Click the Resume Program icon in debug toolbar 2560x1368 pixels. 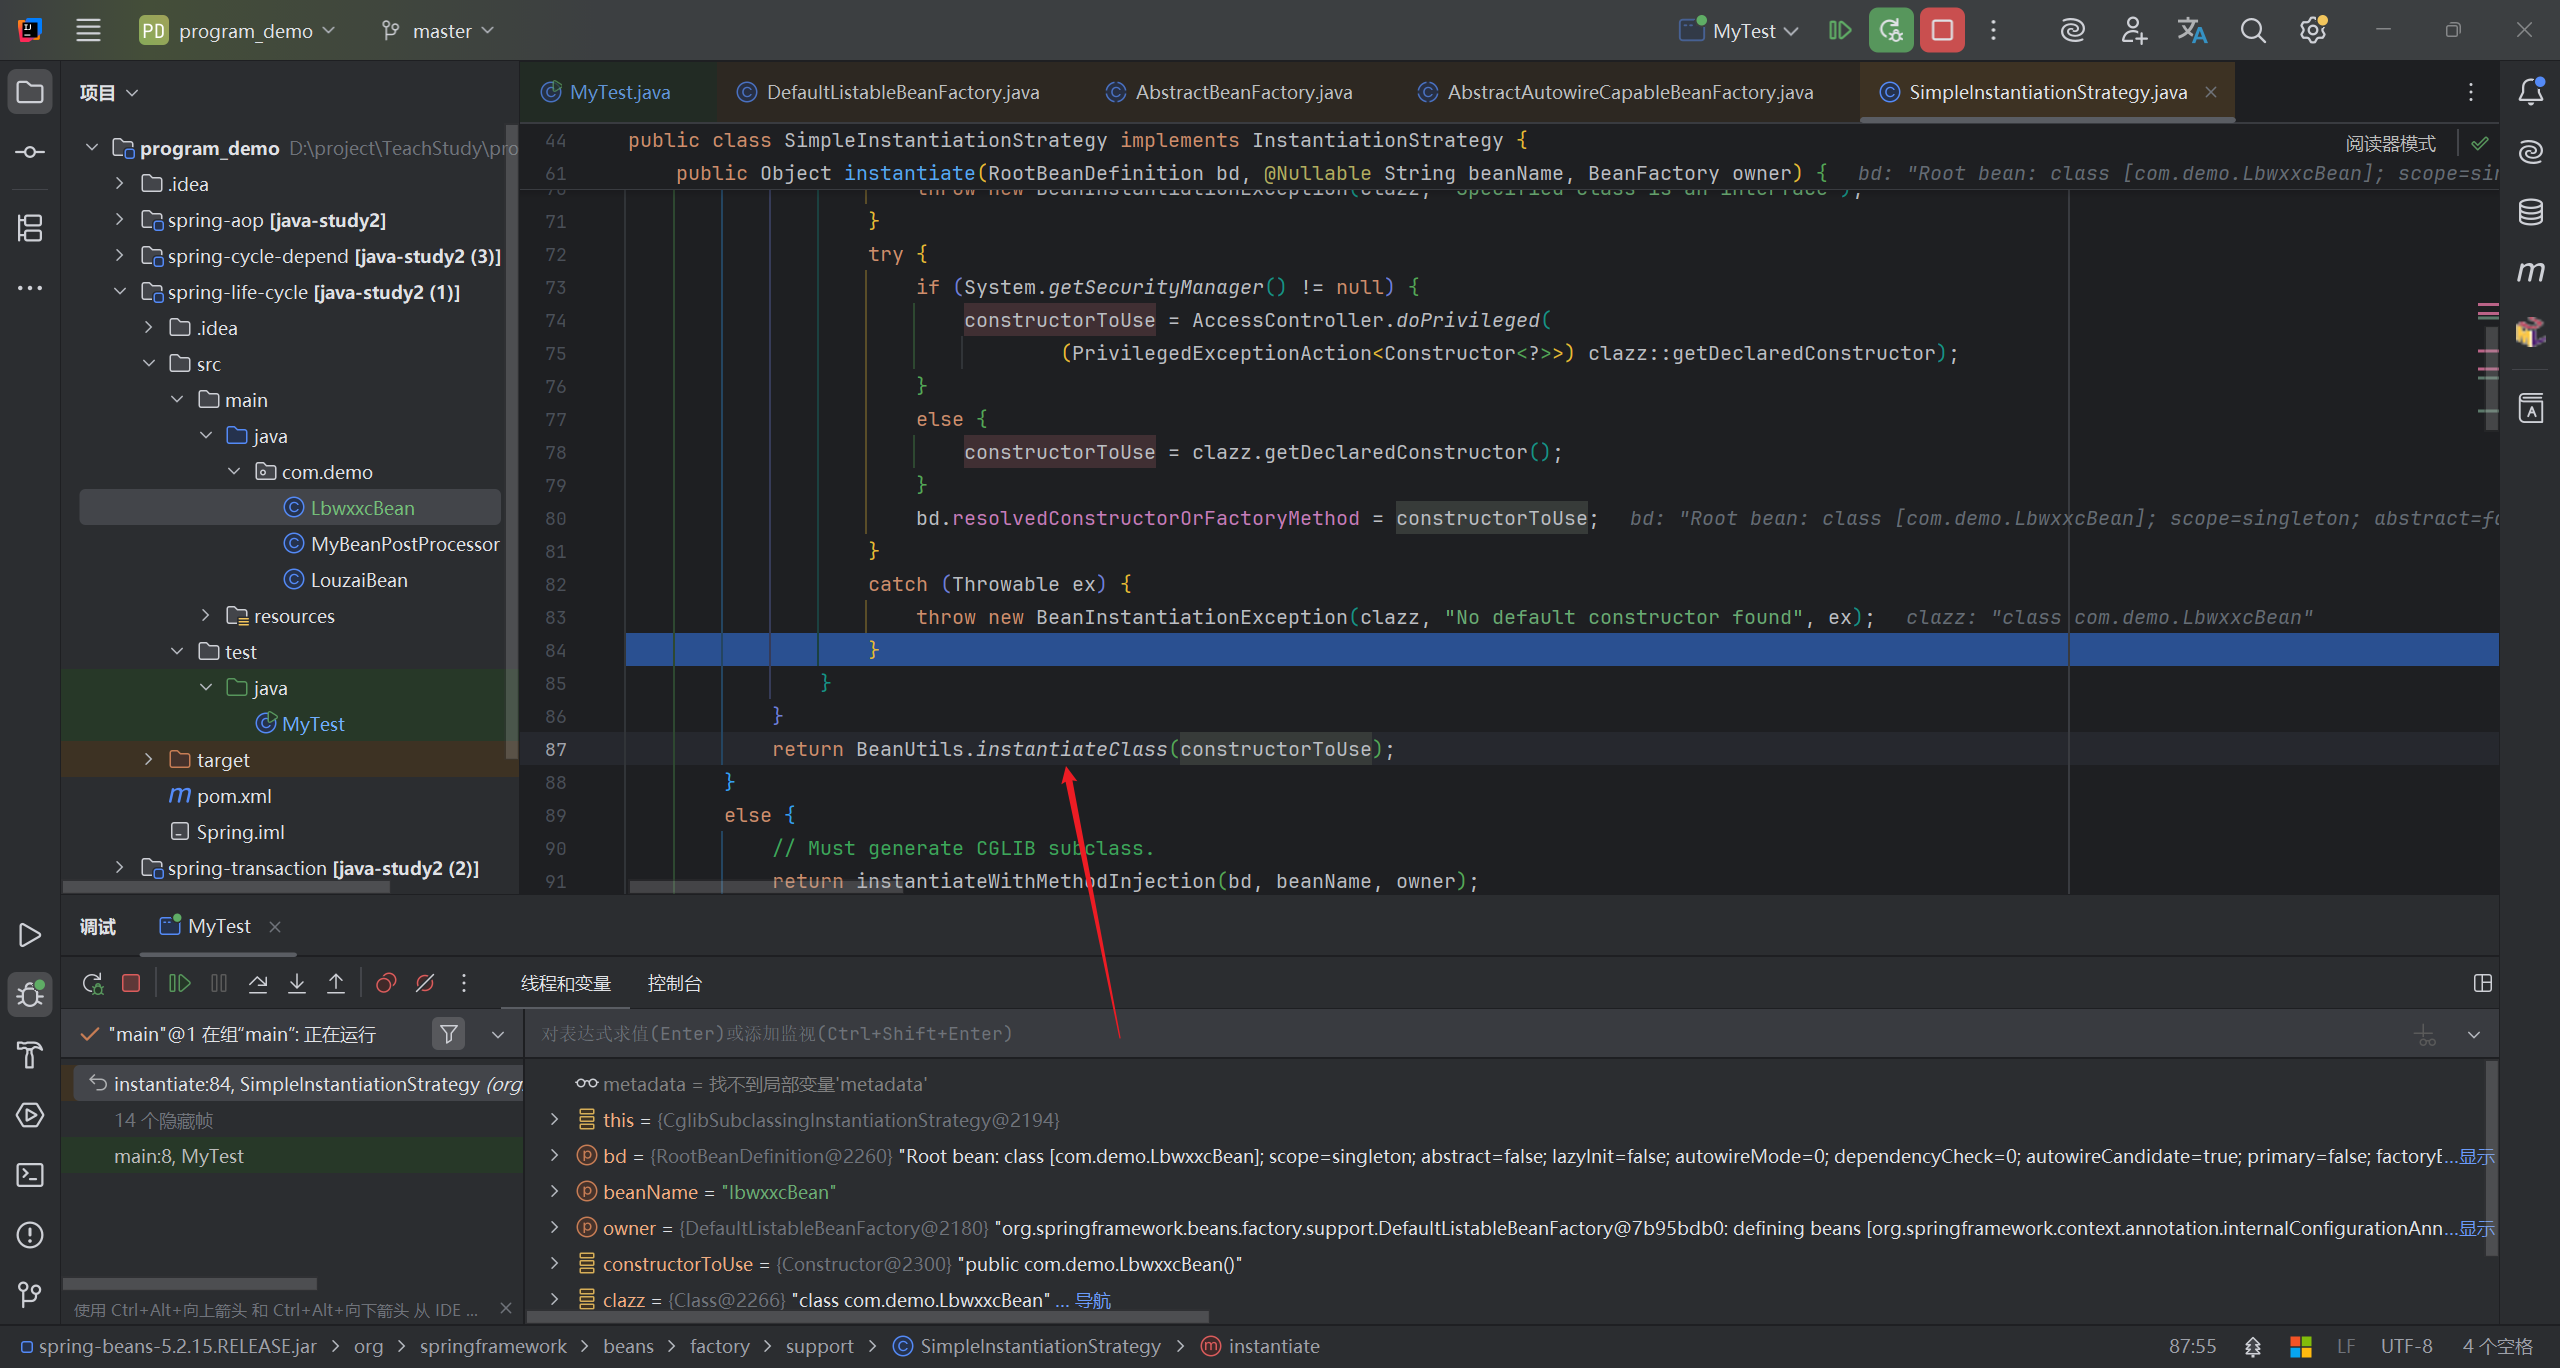tap(180, 984)
